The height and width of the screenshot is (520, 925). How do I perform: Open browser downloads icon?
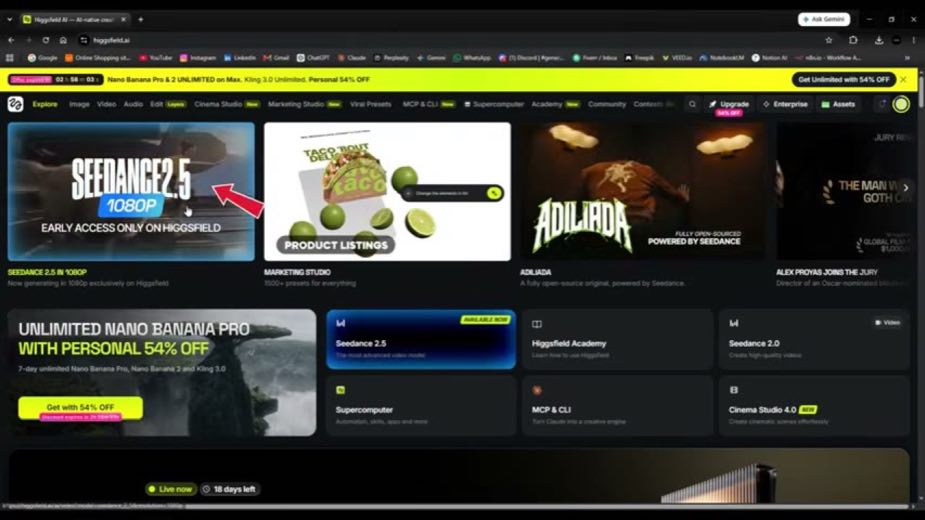879,40
